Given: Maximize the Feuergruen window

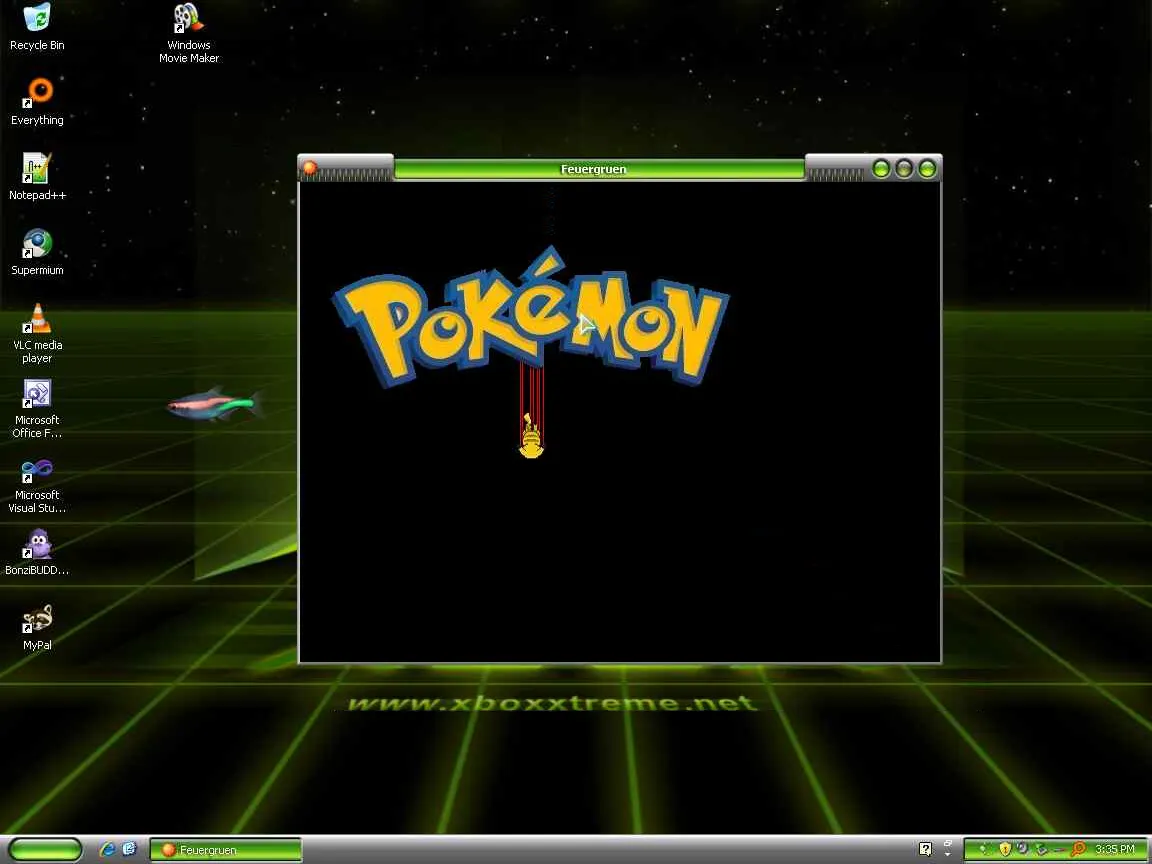Looking at the screenshot, I should pyautogui.click(x=904, y=169).
